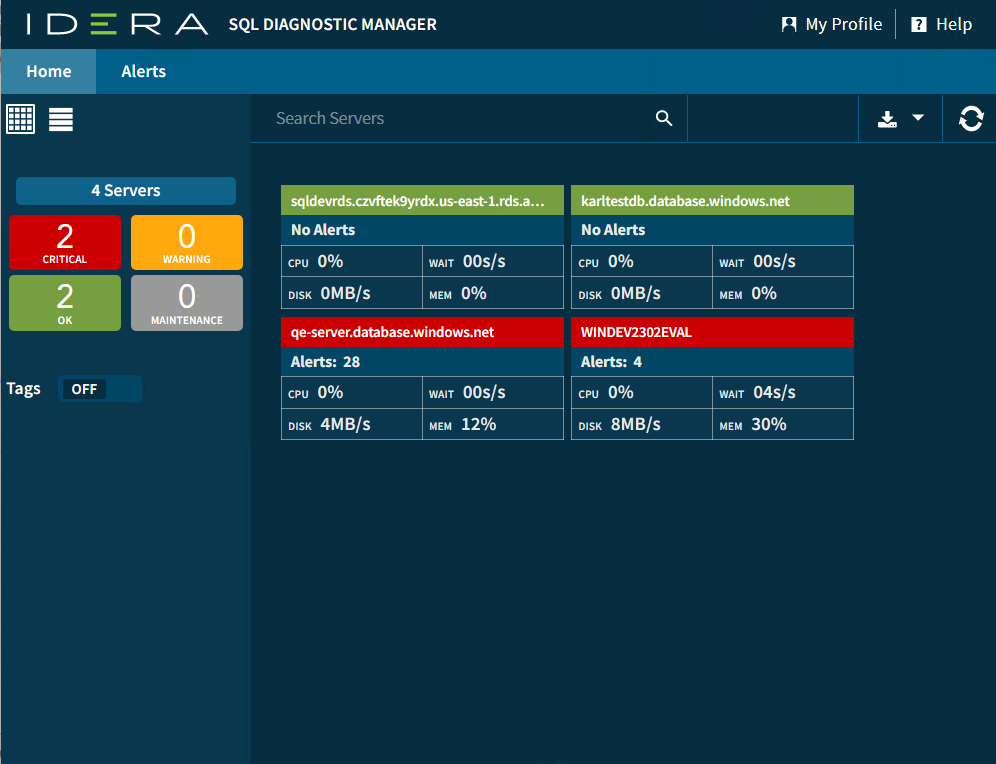The height and width of the screenshot is (764, 996).
Task: Click MEM 0% on the karltestdb card
Action: pos(783,293)
